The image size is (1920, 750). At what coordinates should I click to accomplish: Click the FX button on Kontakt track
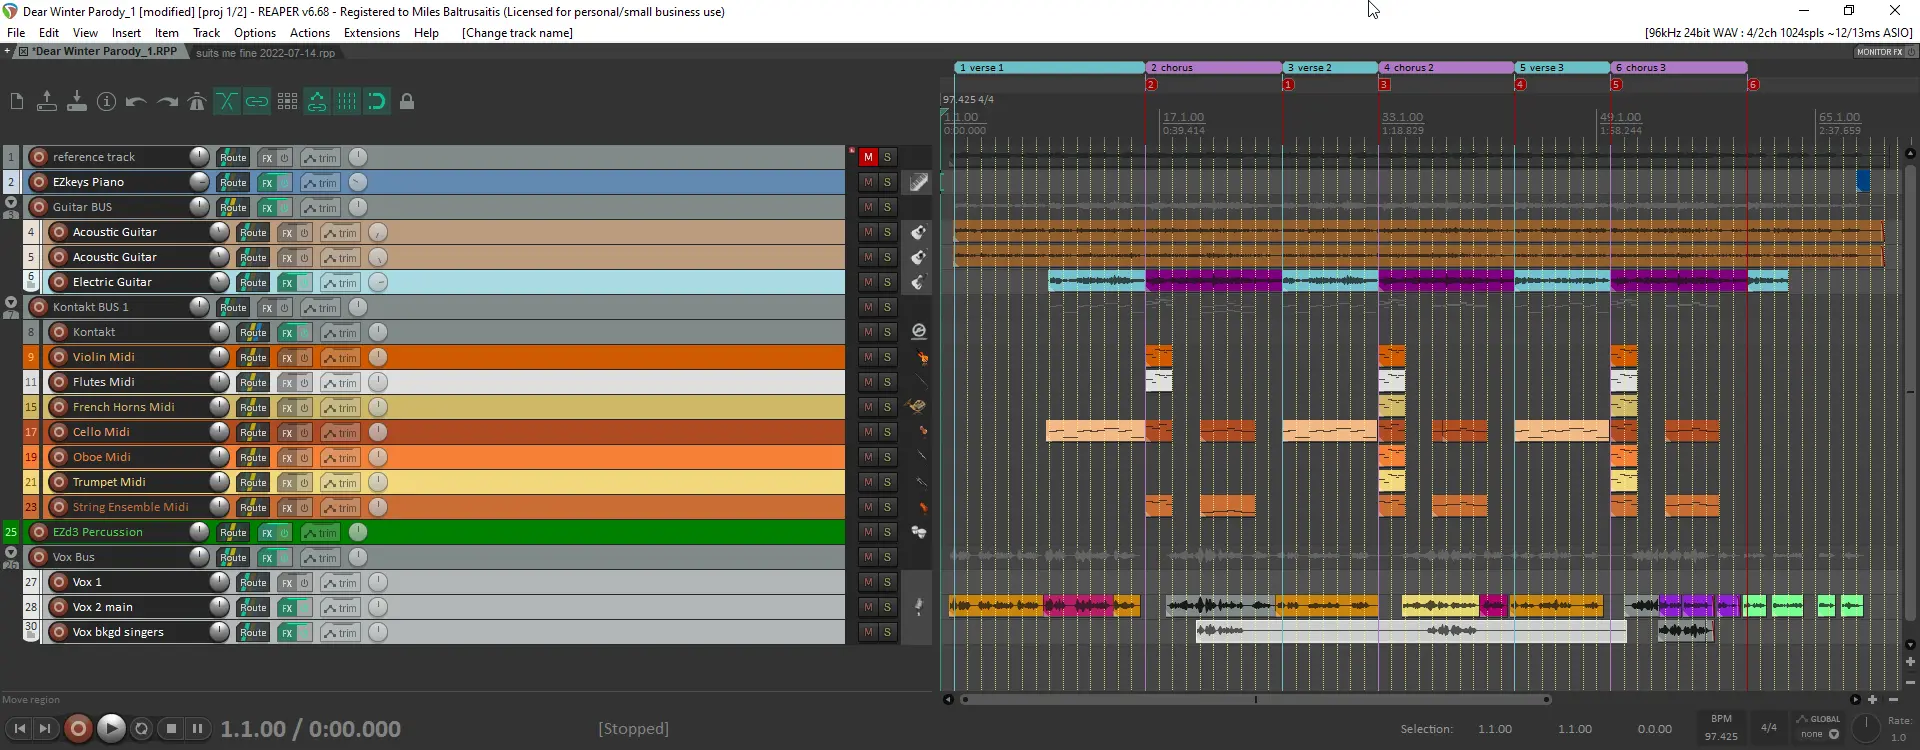coord(287,333)
